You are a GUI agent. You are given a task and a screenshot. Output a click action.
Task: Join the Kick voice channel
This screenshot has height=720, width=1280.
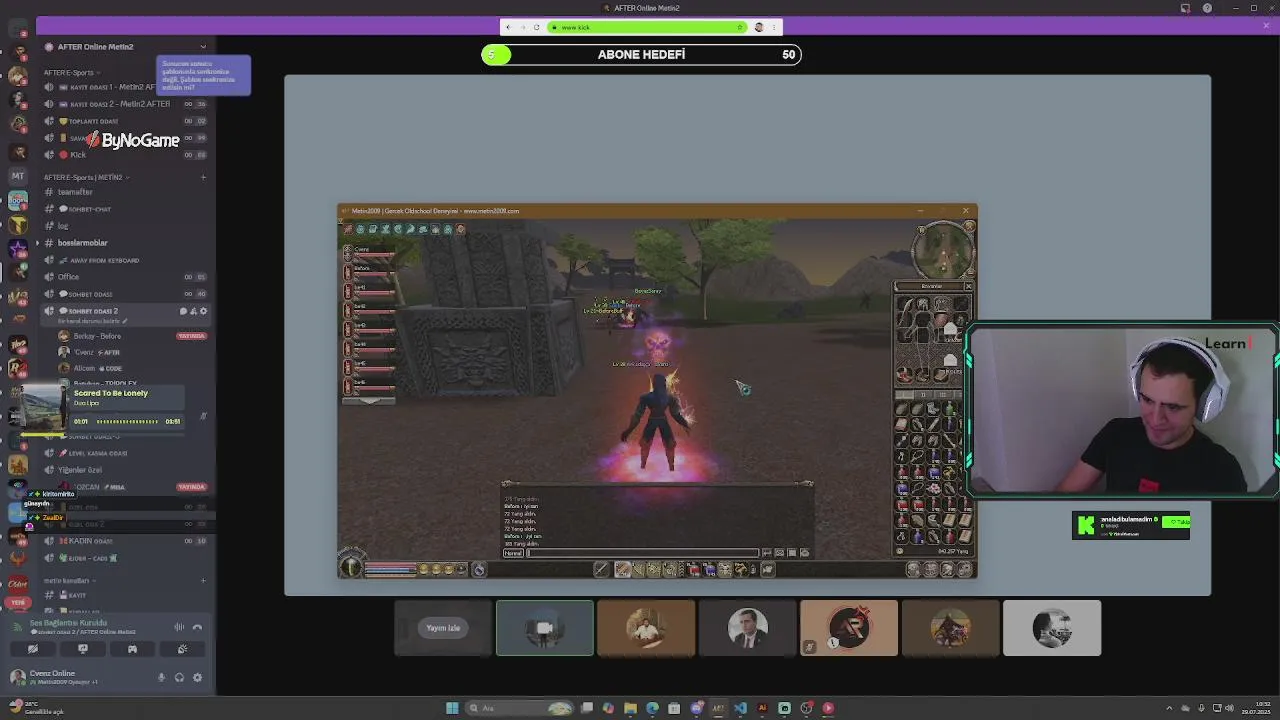pyautogui.click(x=125, y=155)
